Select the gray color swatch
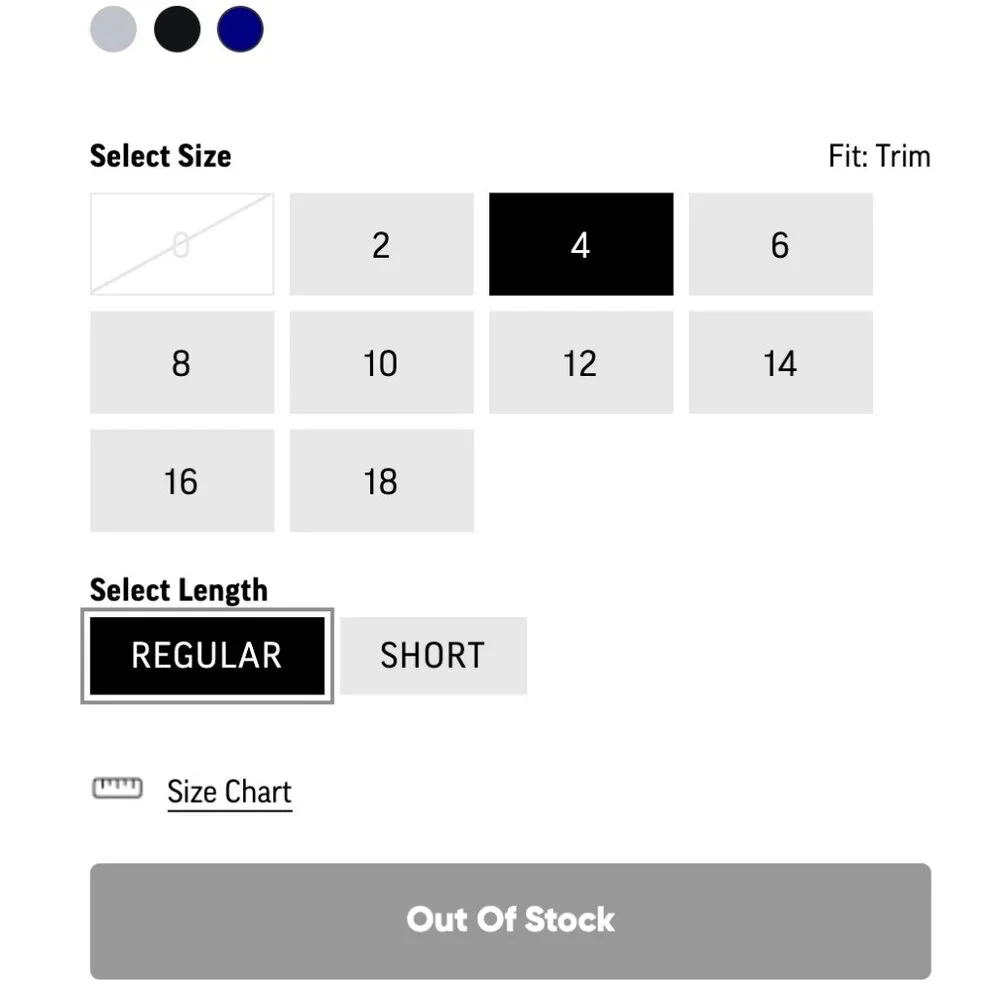The image size is (1000, 1000). coord(113,29)
